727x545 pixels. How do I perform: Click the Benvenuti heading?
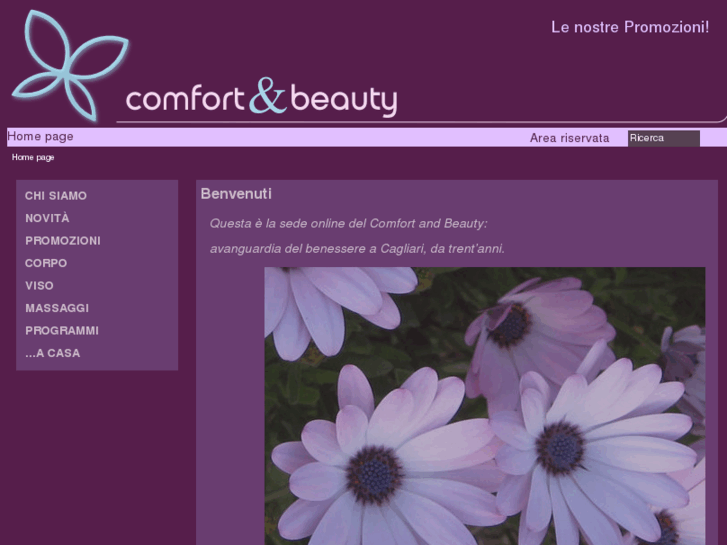[x=236, y=194]
